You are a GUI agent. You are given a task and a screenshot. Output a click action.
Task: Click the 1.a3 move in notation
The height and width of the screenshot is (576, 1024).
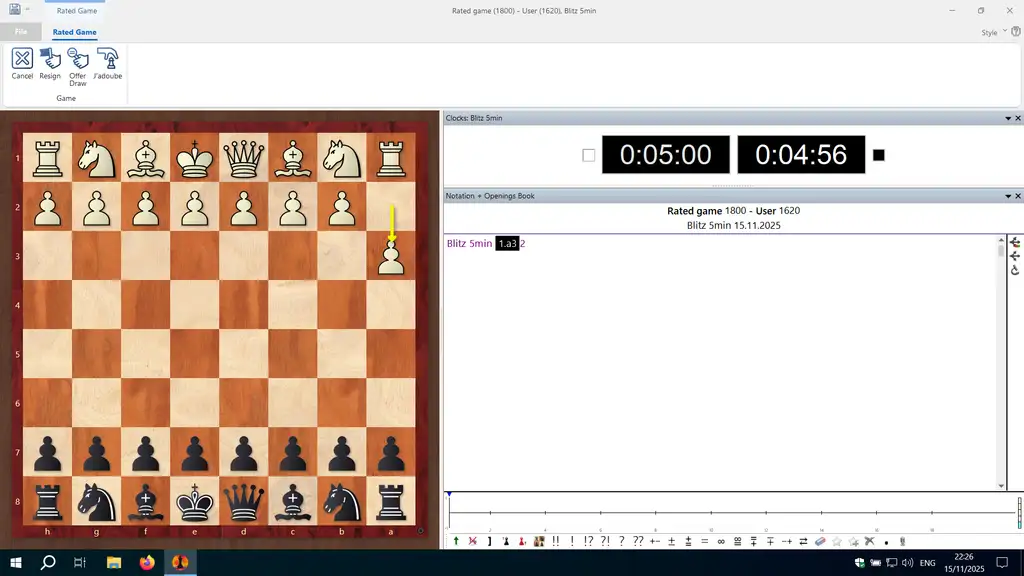[x=508, y=244]
